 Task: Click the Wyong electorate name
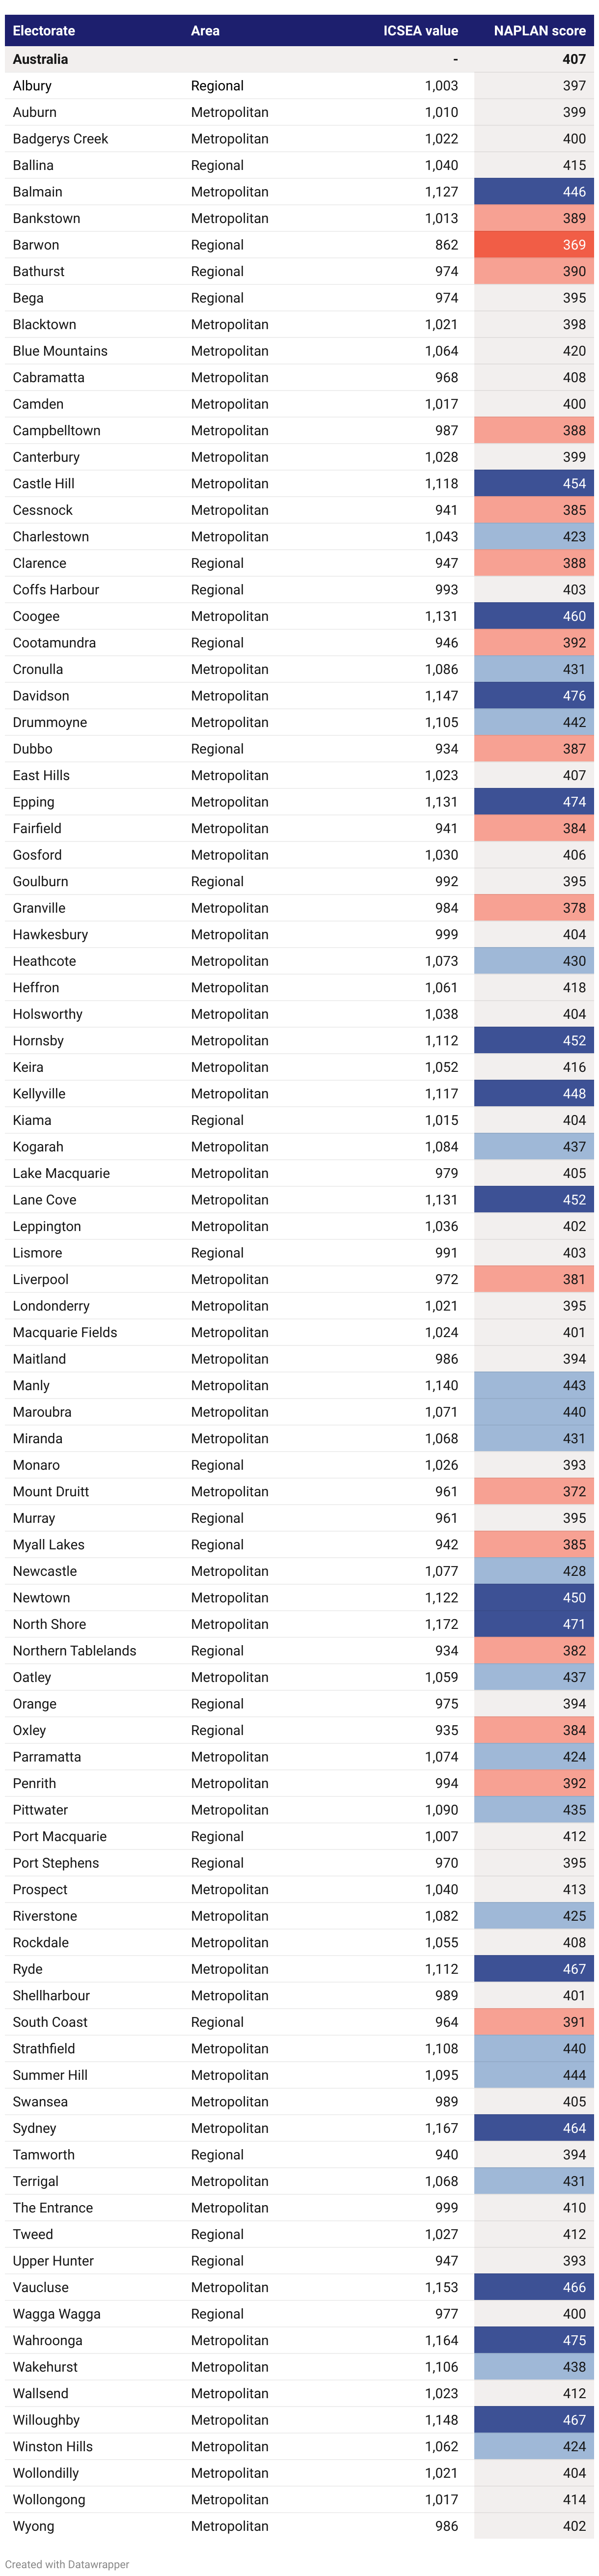point(33,2526)
